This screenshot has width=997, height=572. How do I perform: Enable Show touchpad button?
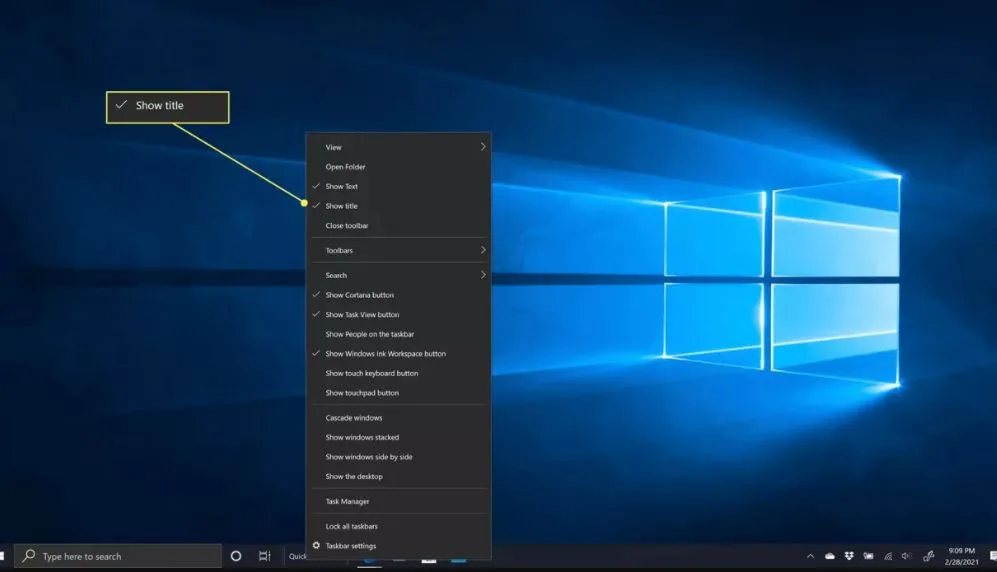399,393
